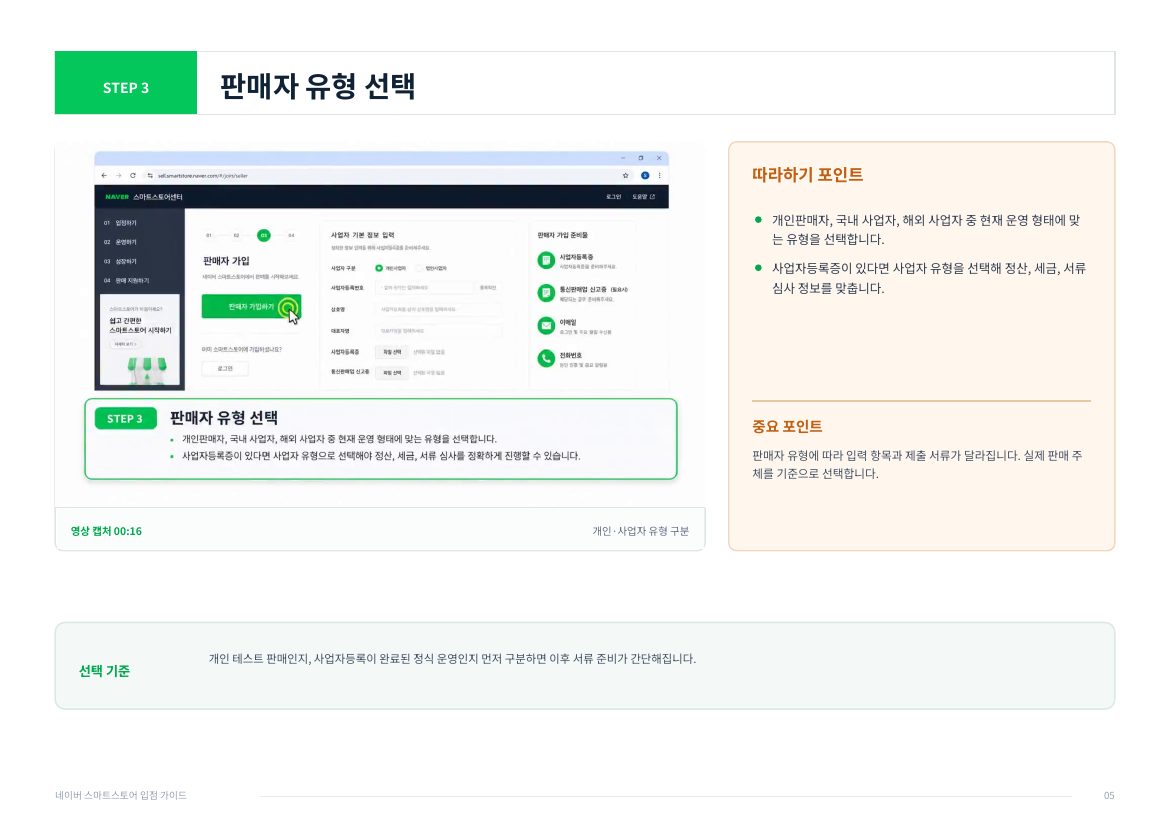
Task: Click the site info icon beside the URL
Action: point(150,175)
